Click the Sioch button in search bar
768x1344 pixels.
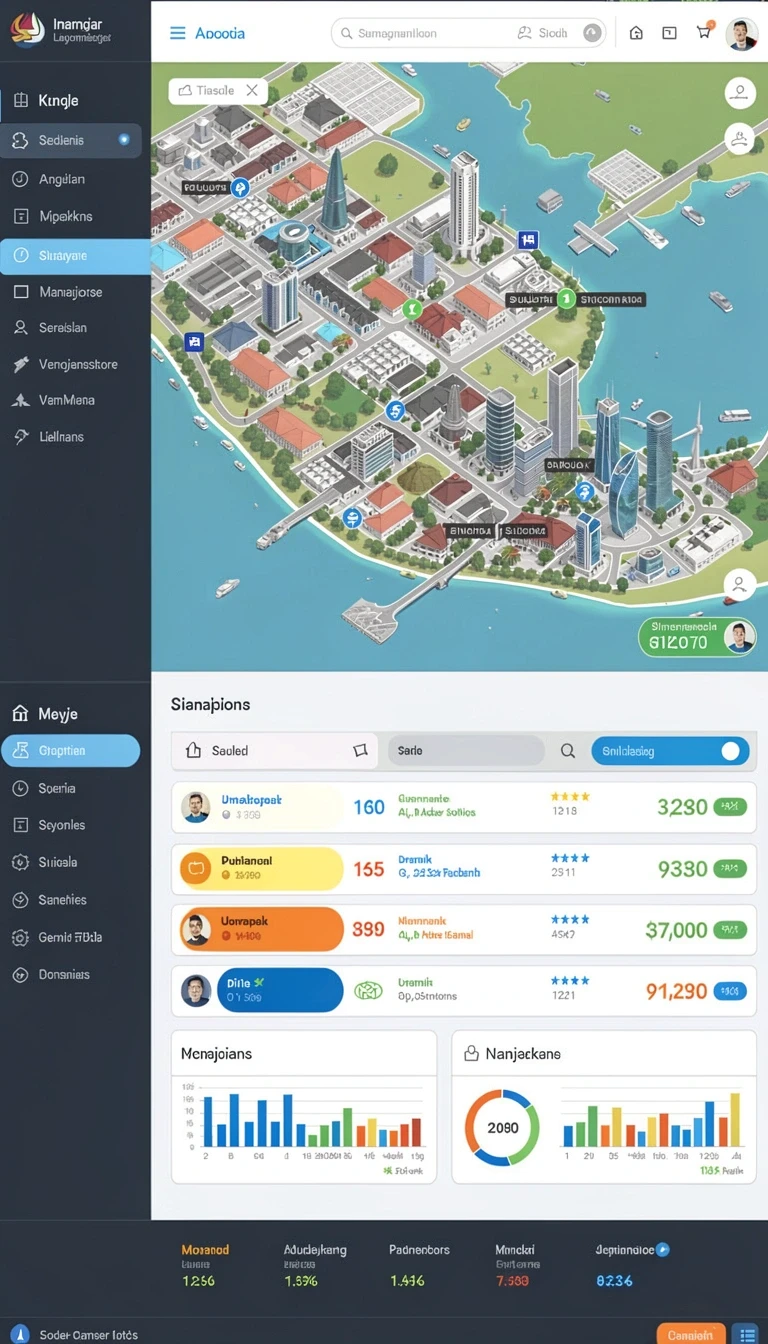pyautogui.click(x=544, y=33)
